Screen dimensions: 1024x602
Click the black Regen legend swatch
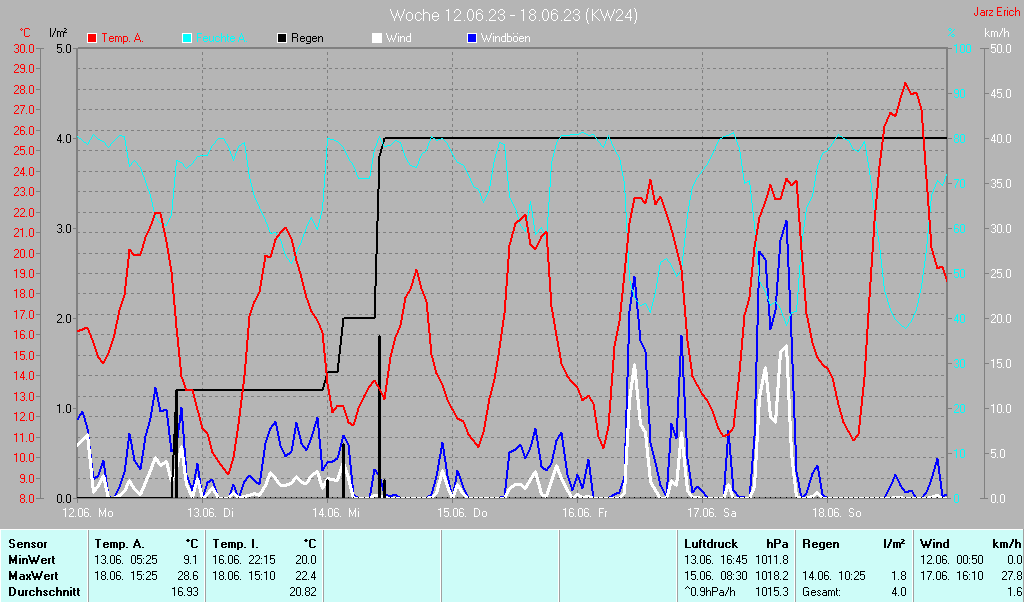(281, 39)
